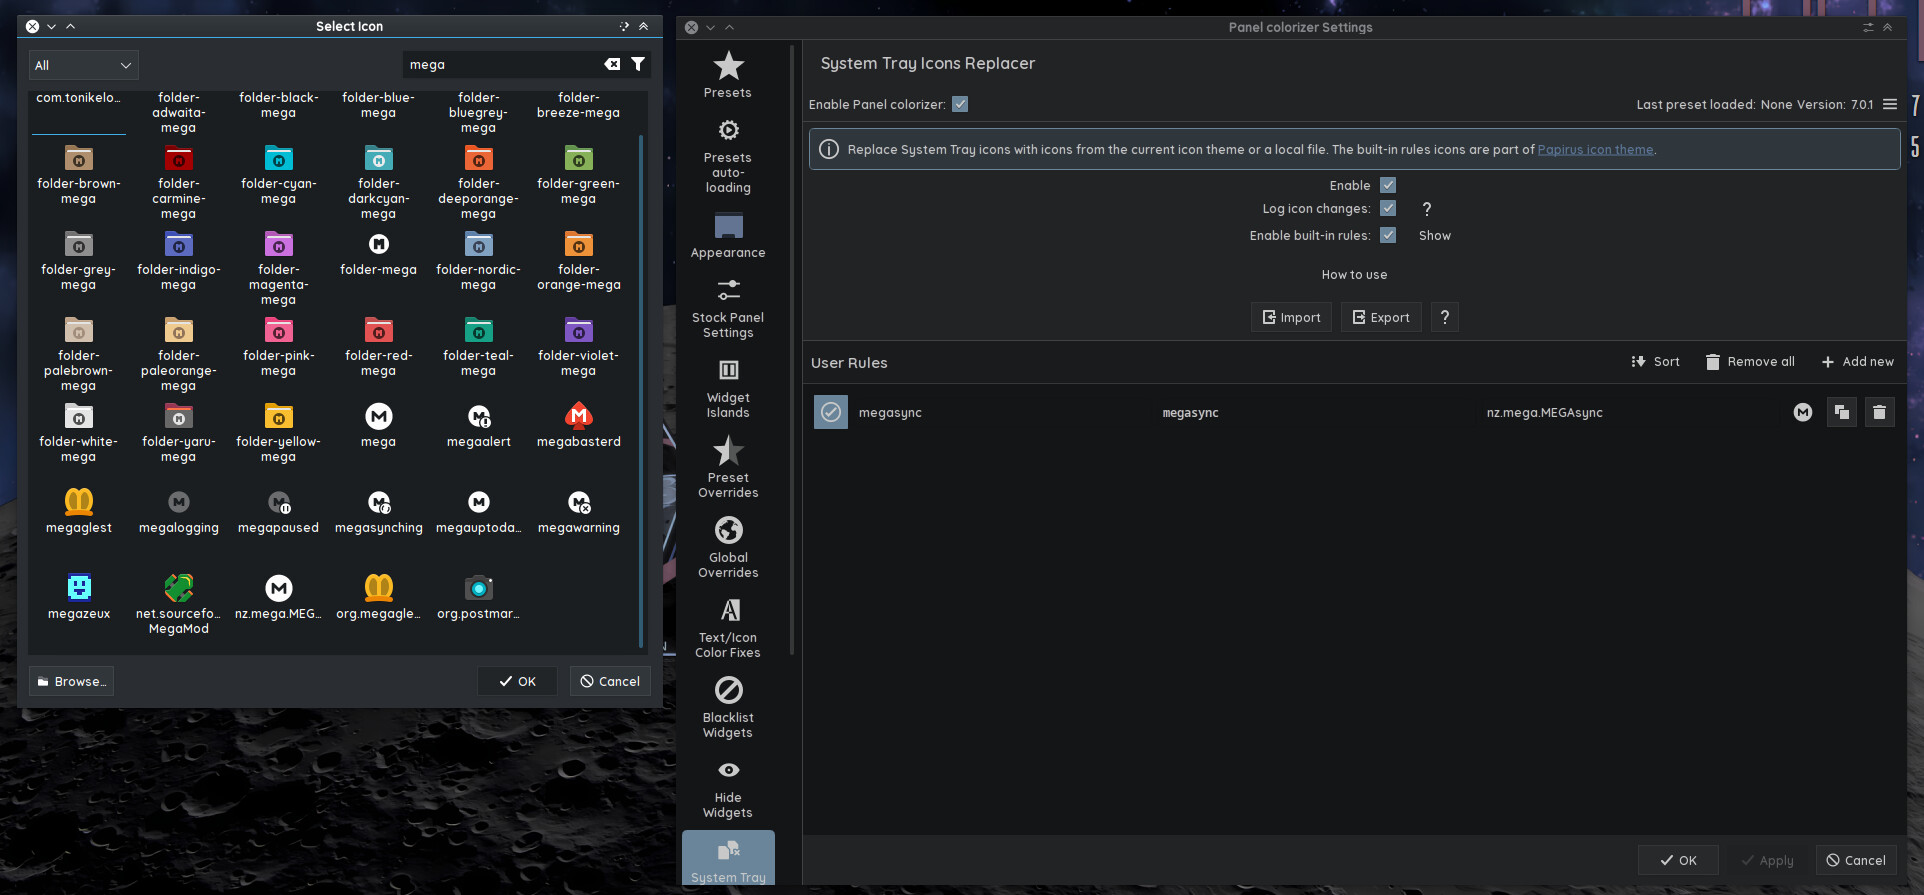
Task: Disable Log icon changes checkbox
Action: pyautogui.click(x=1388, y=208)
